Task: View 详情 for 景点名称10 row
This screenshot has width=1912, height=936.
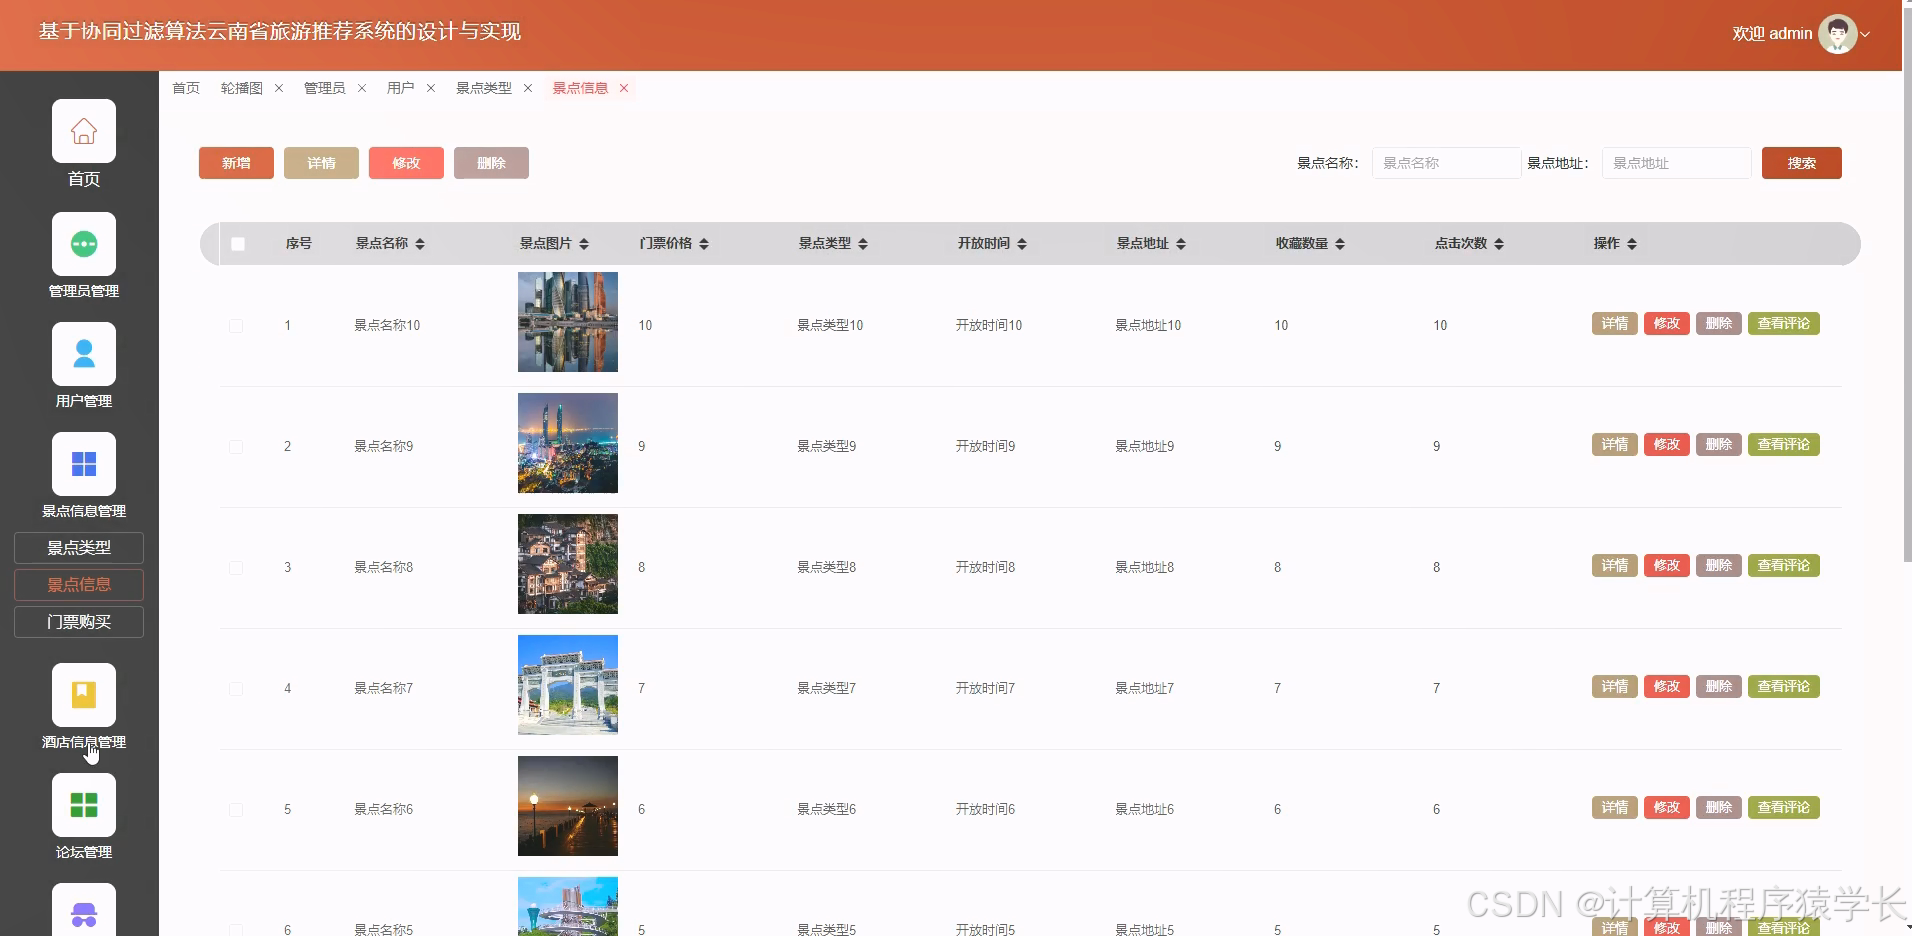Action: (x=1615, y=324)
